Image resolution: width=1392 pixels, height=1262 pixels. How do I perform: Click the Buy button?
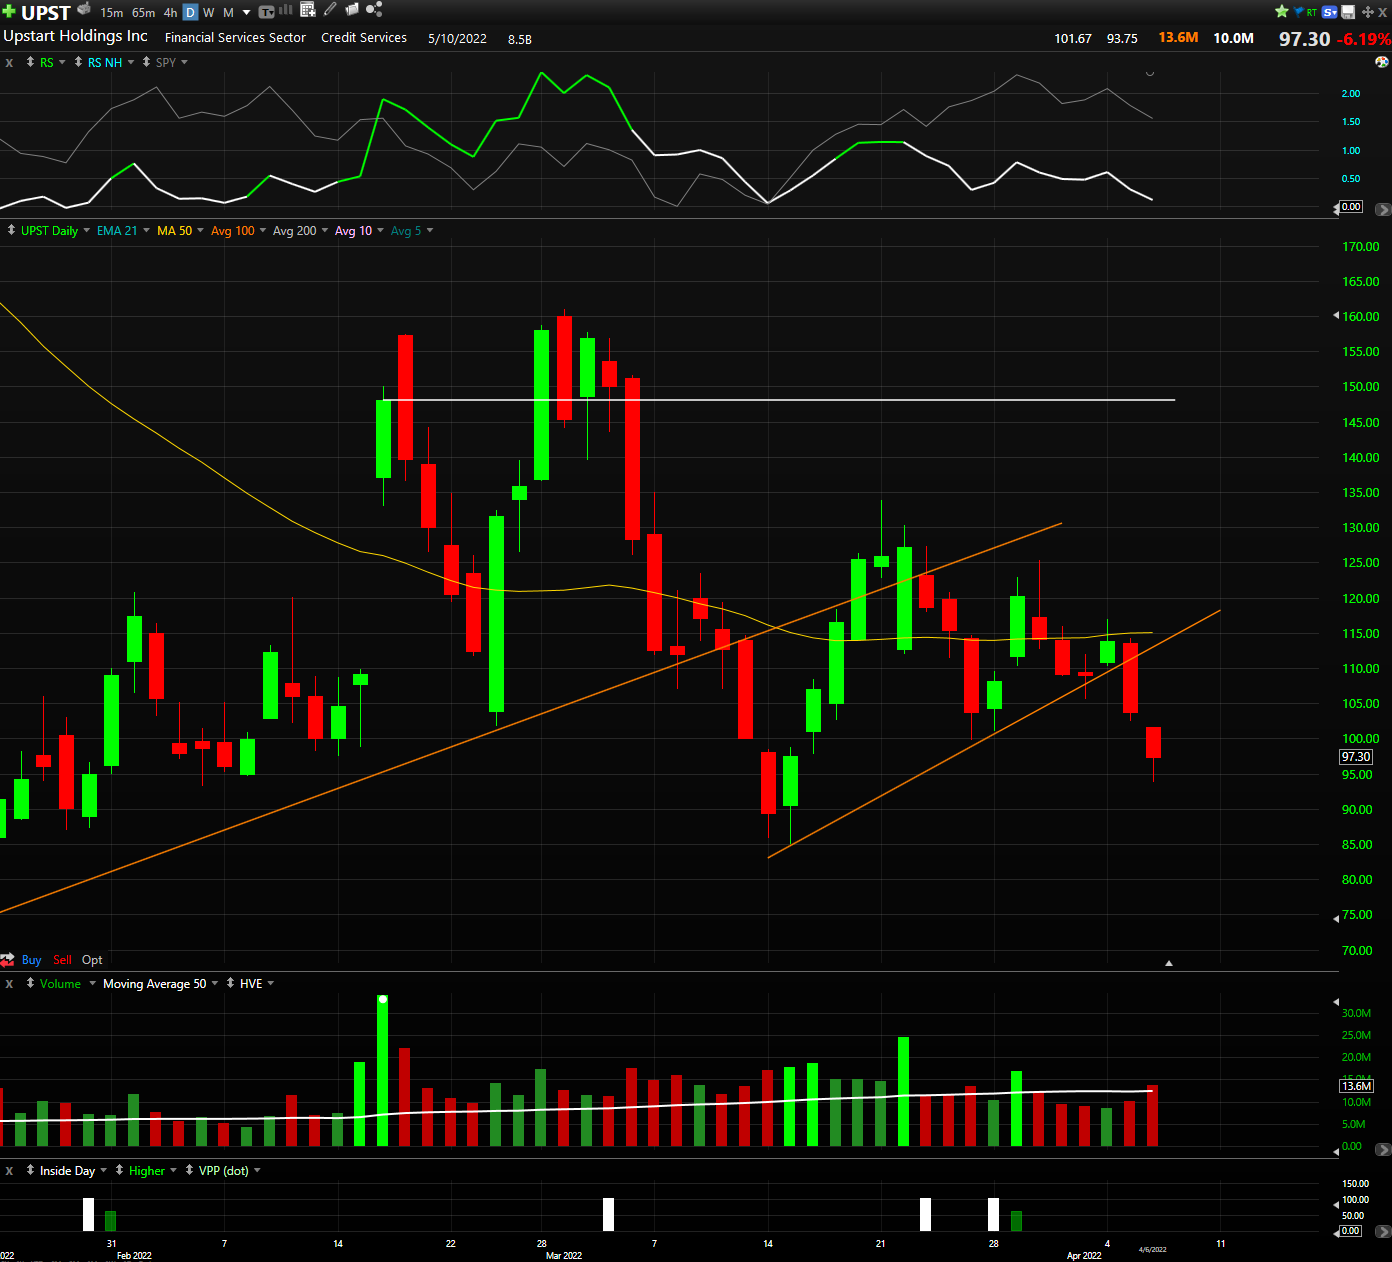click(32, 960)
